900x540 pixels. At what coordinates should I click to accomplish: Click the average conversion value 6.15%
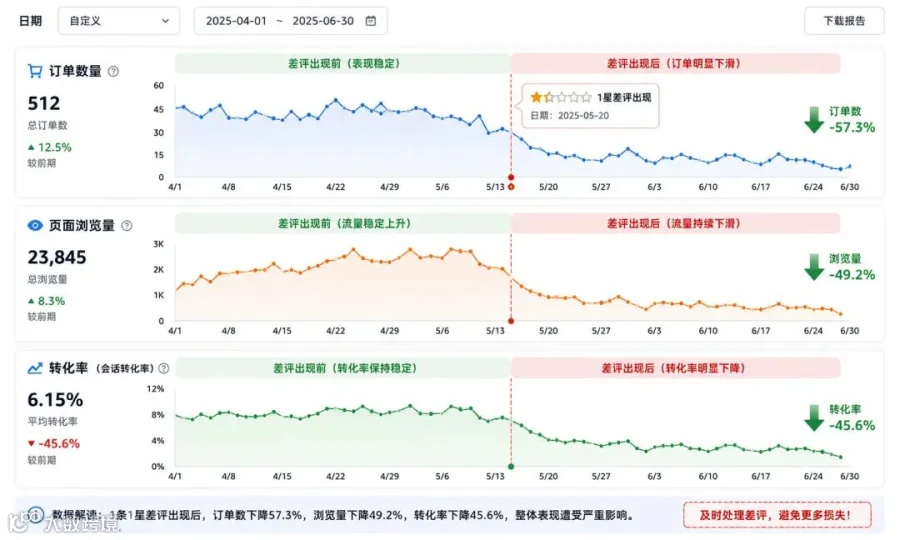[55, 399]
